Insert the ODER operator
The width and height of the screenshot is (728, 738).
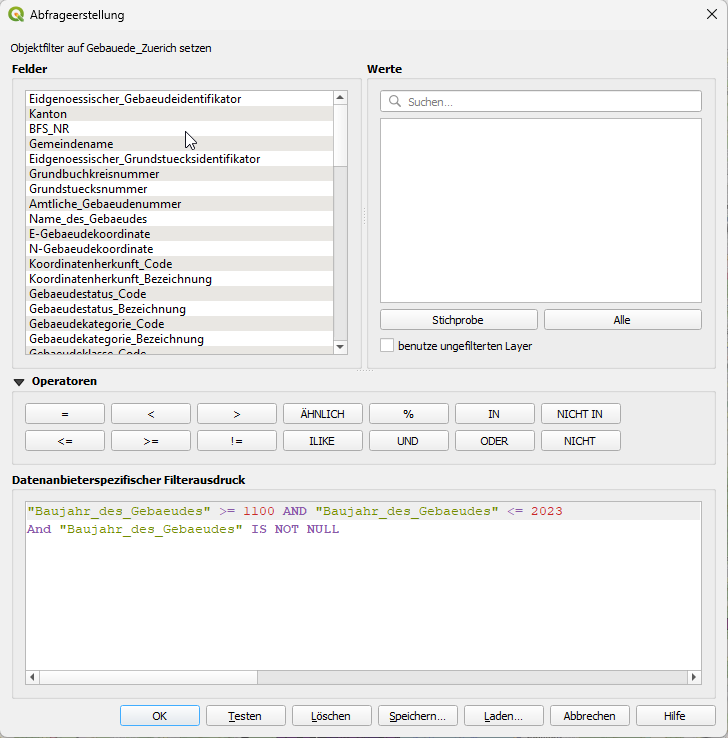pyautogui.click(x=494, y=441)
